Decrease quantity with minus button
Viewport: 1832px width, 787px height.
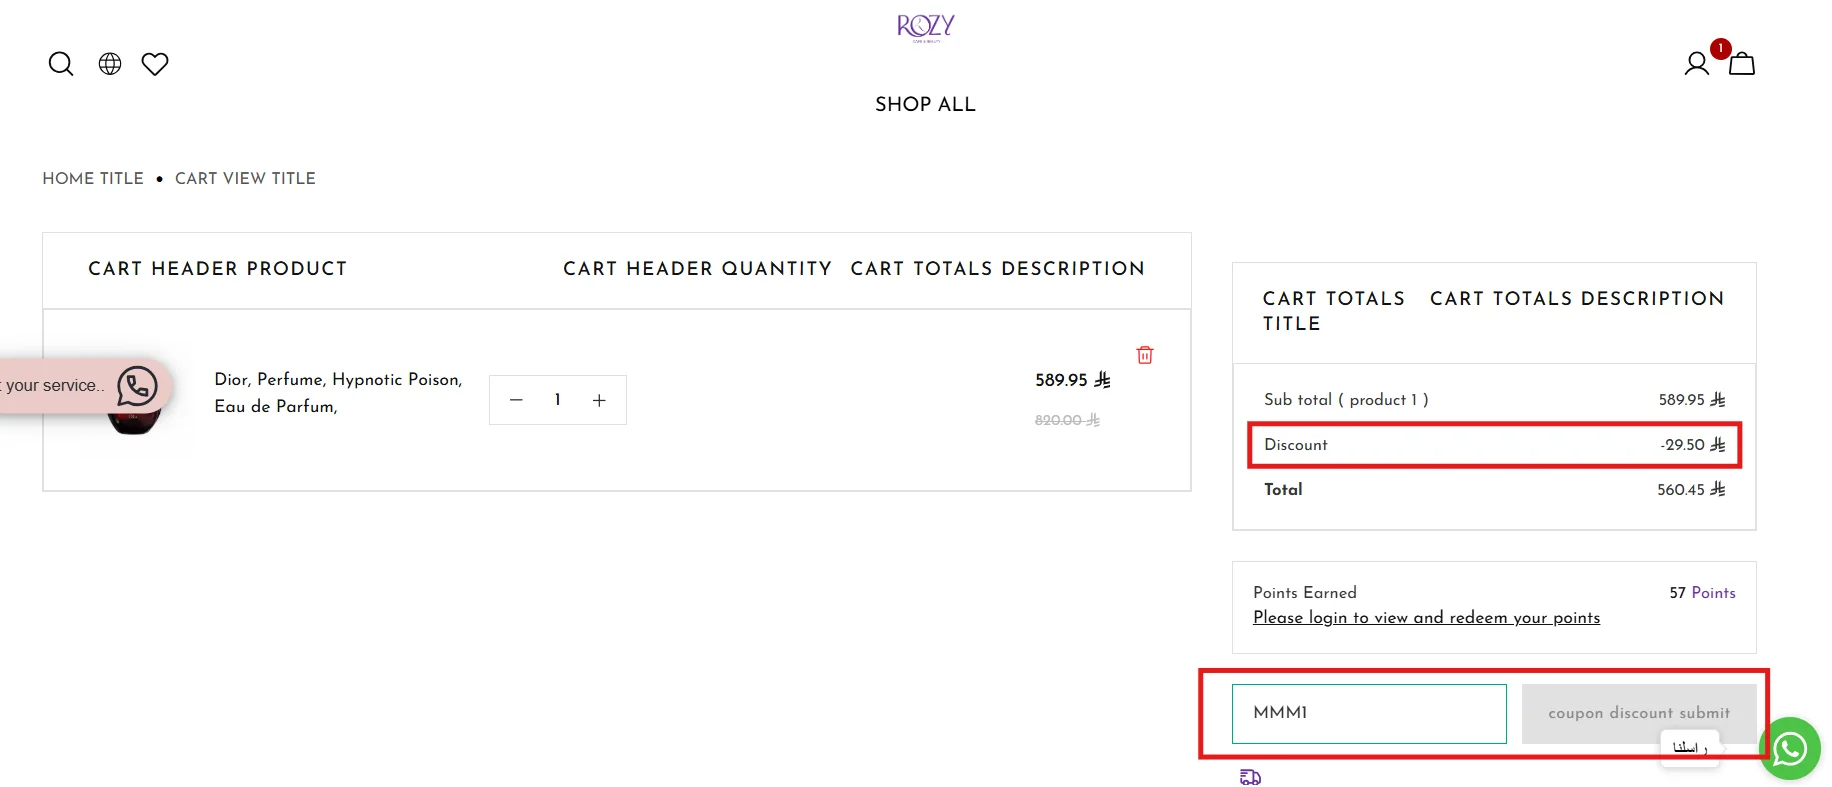pyautogui.click(x=516, y=400)
